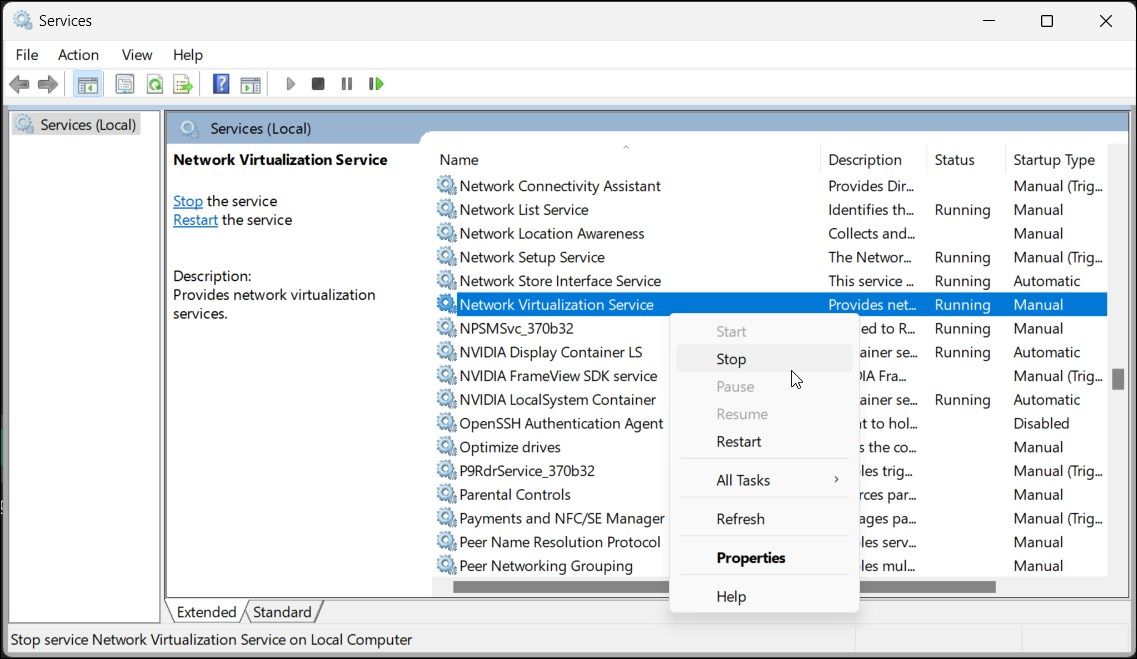Start the service using the play icon
1137x659 pixels.
[x=290, y=84]
